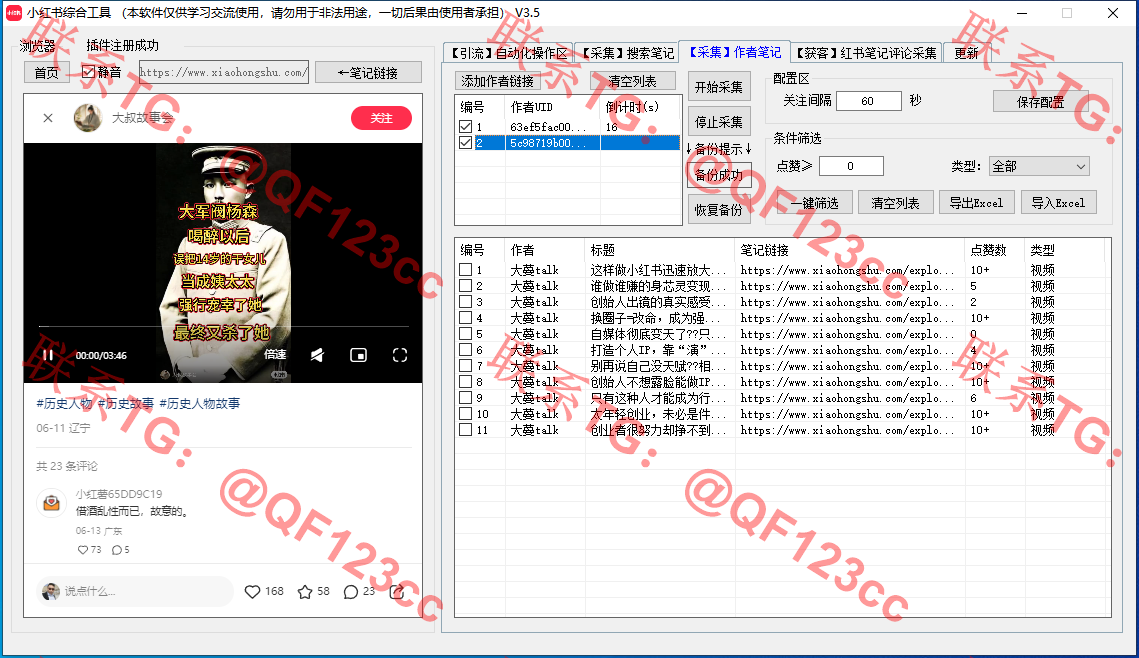This screenshot has width=1139, height=658.
Task: Check note row 3 创始人出镜的真实感受
Action: [466, 302]
